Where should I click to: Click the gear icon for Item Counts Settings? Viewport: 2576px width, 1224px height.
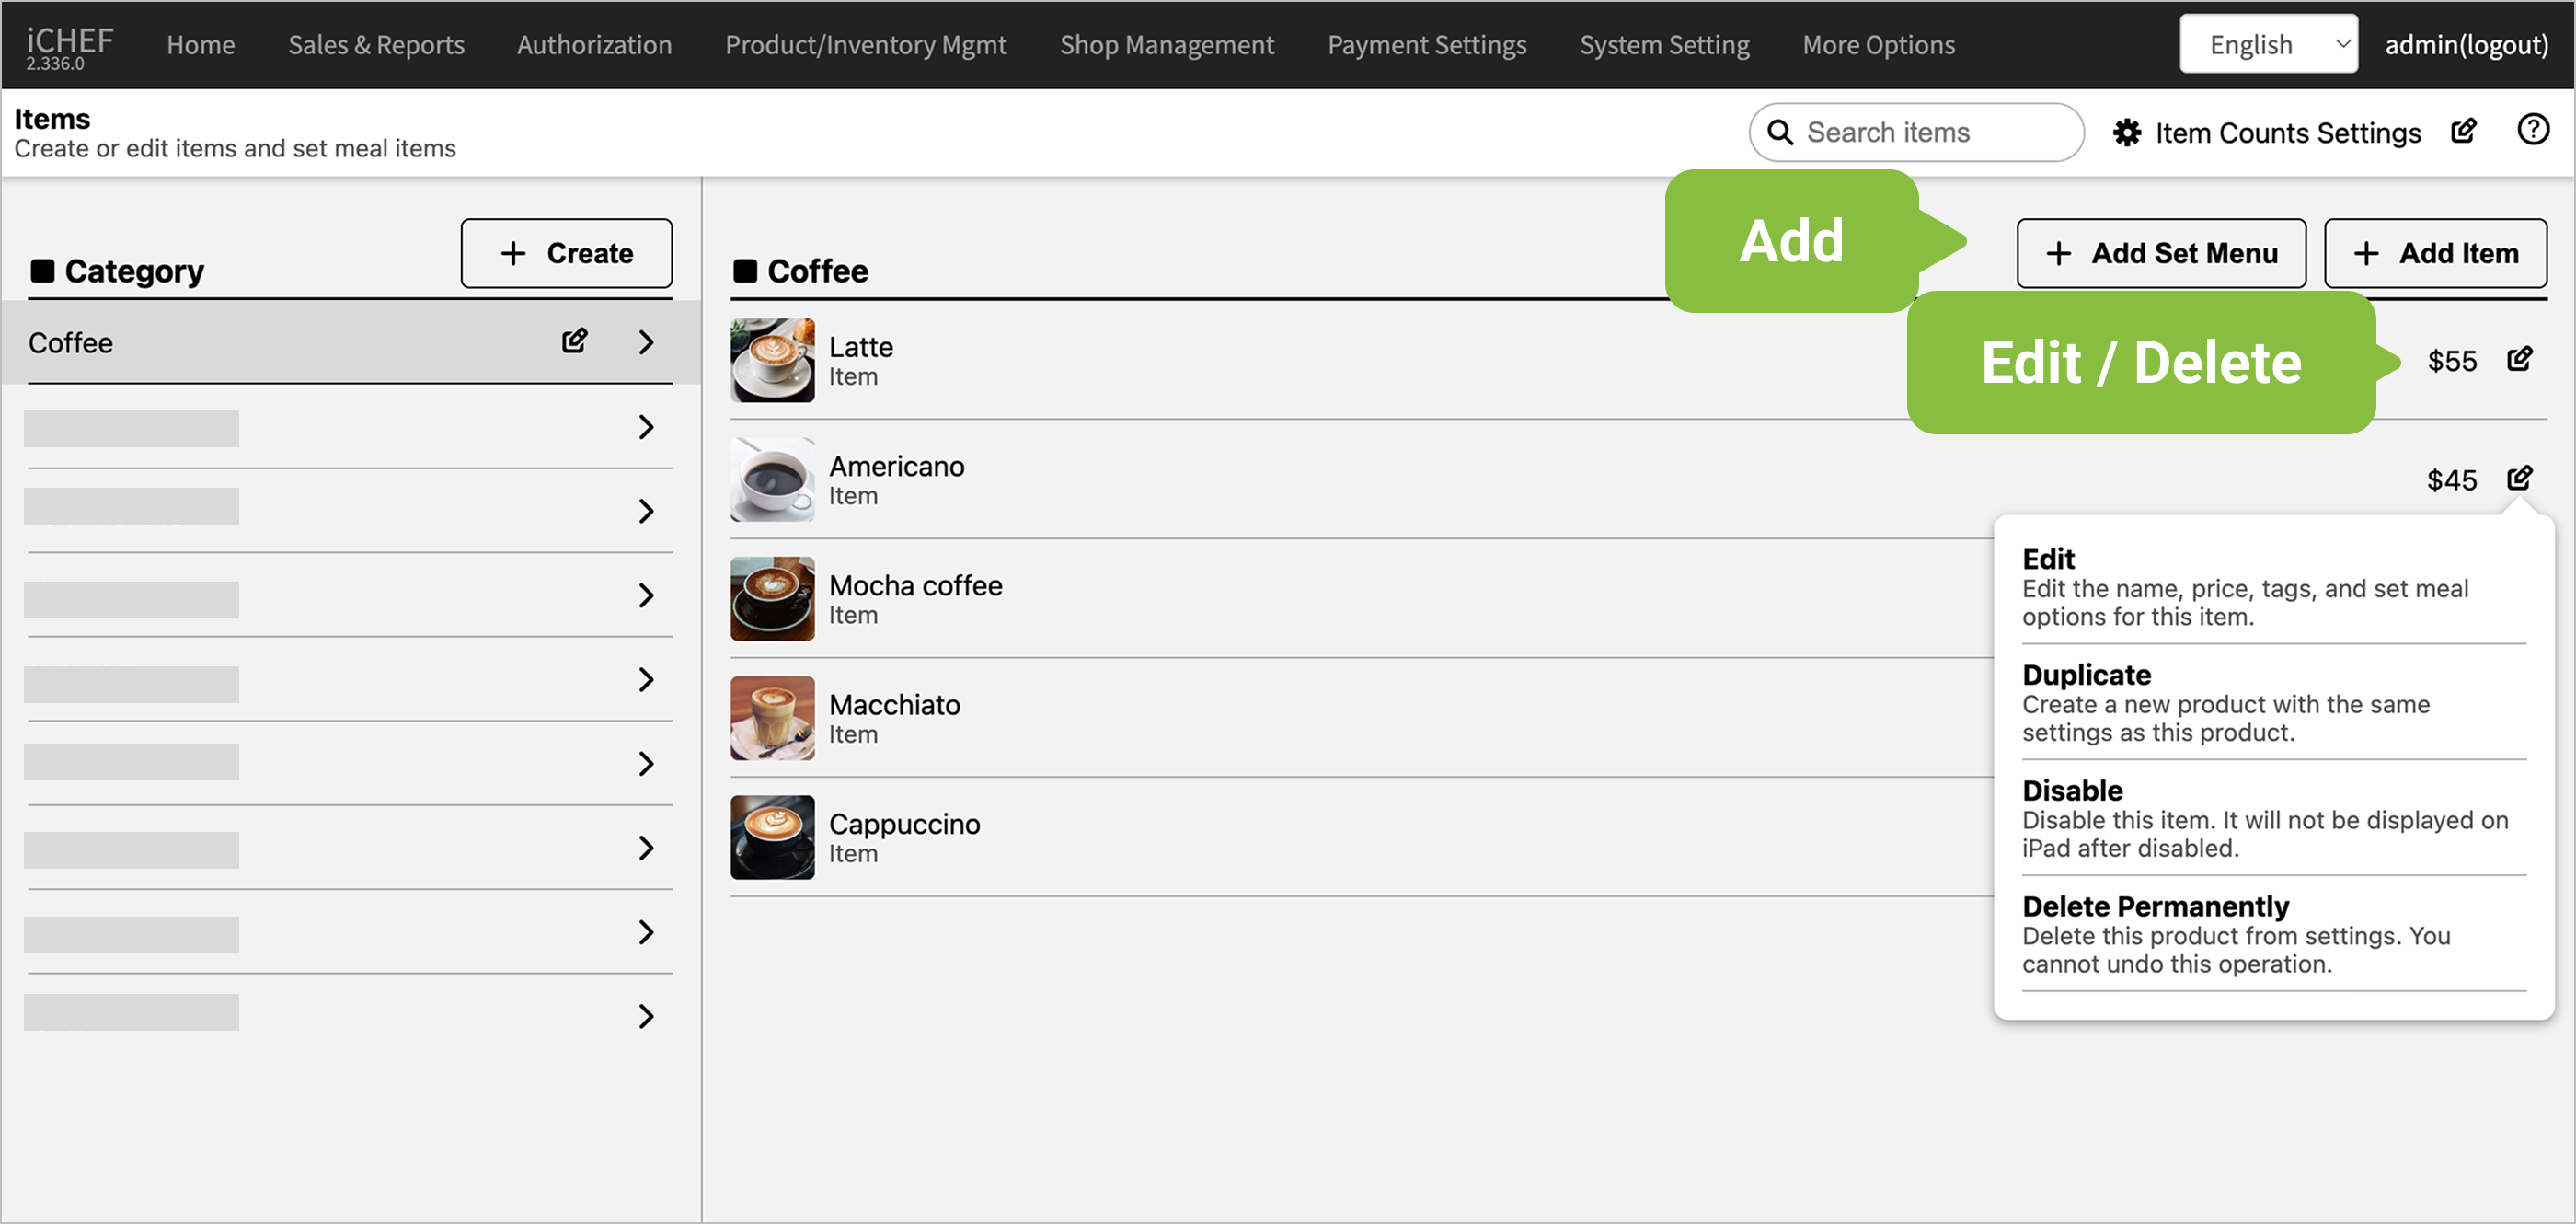(x=2127, y=133)
